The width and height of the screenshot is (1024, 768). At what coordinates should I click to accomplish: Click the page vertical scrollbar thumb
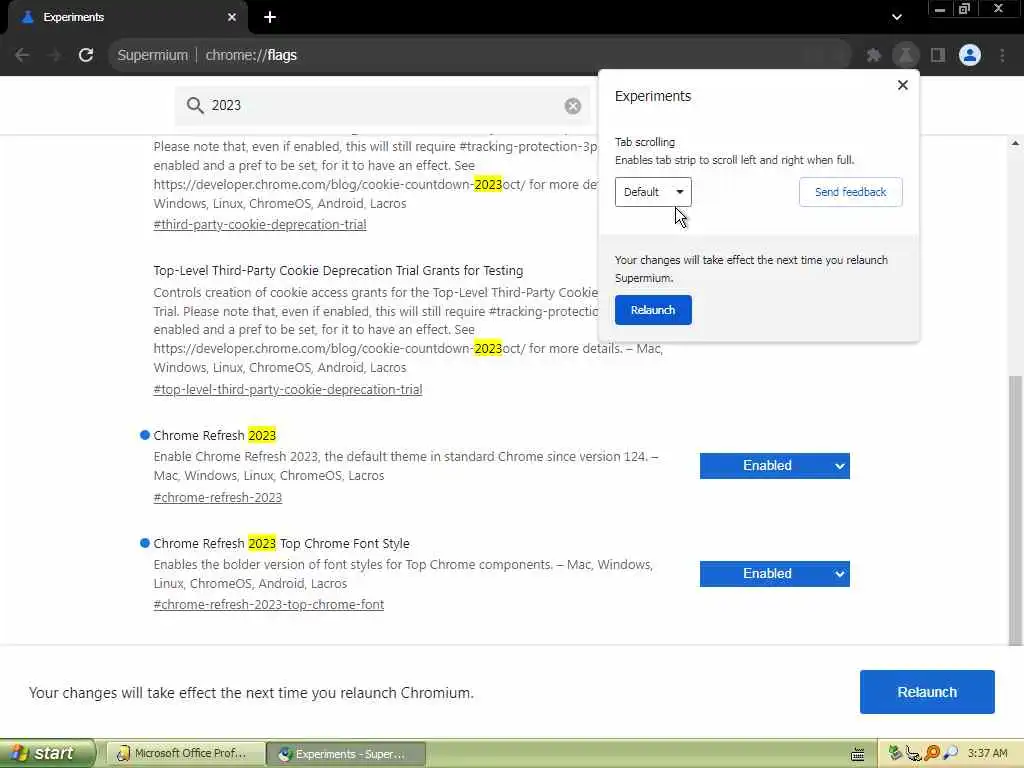coord(1015,509)
